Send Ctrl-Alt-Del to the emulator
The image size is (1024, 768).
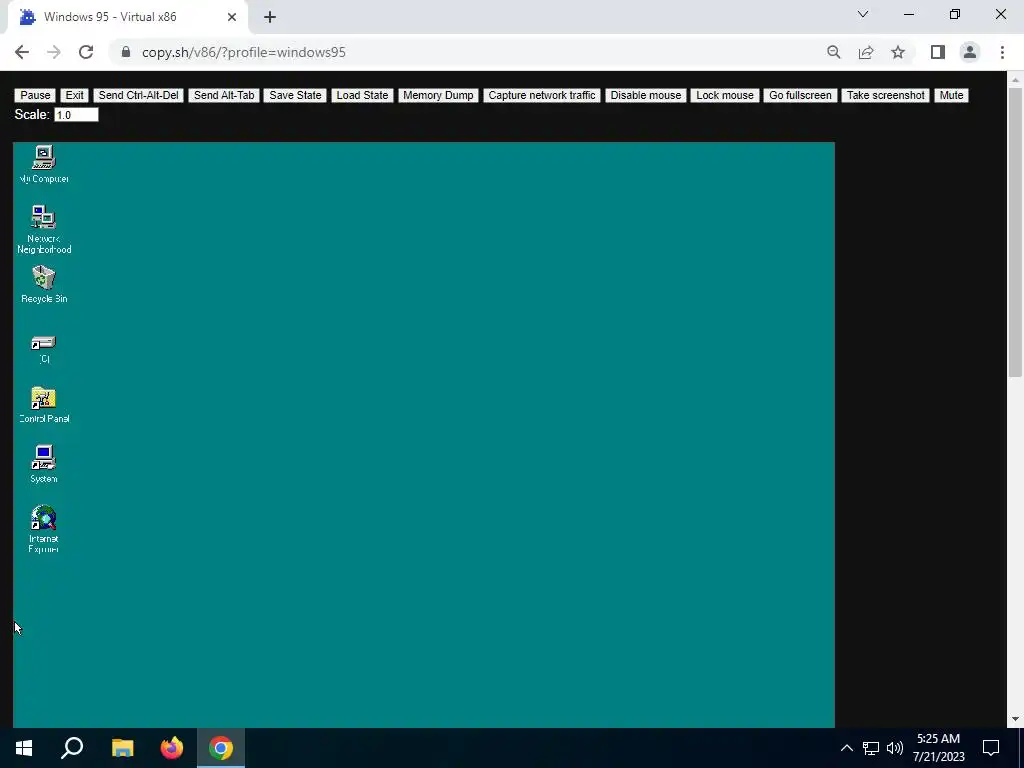coord(138,95)
